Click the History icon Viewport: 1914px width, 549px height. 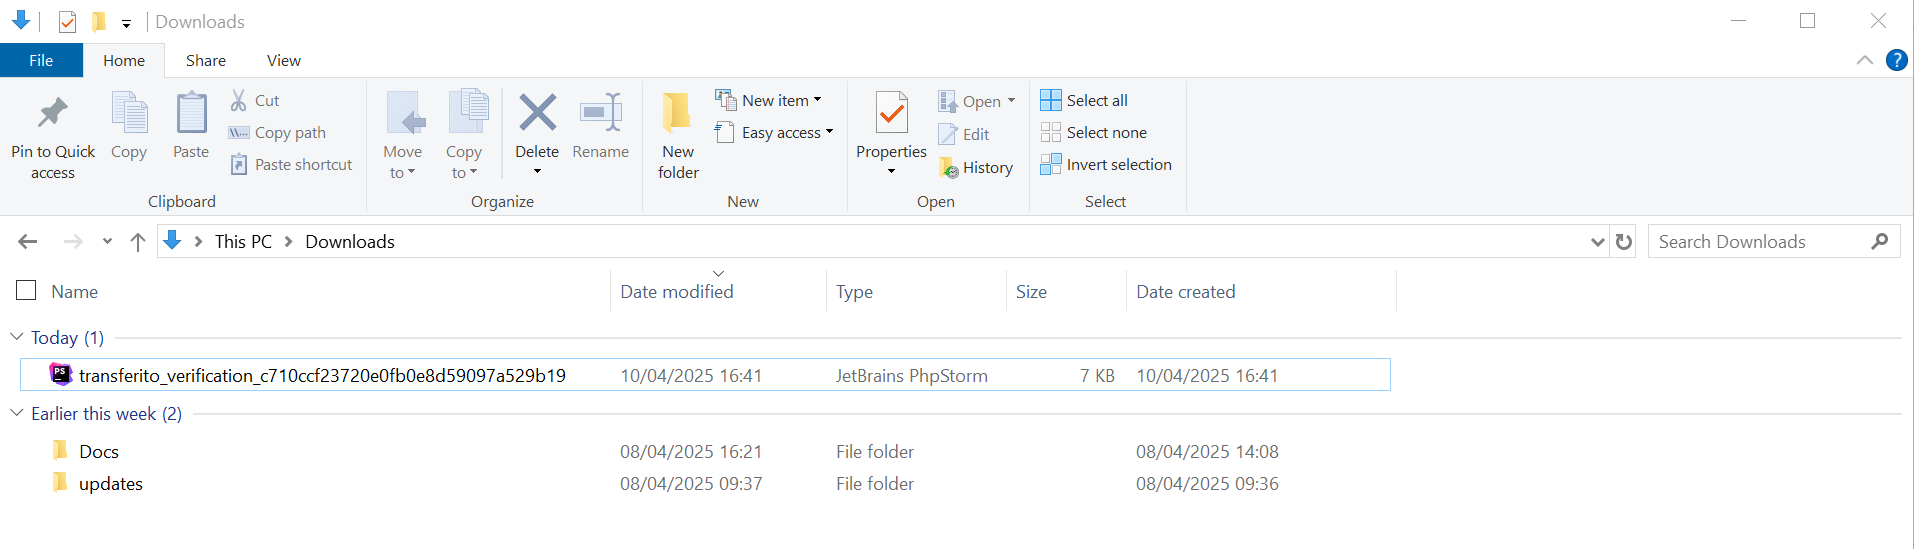[x=948, y=168]
